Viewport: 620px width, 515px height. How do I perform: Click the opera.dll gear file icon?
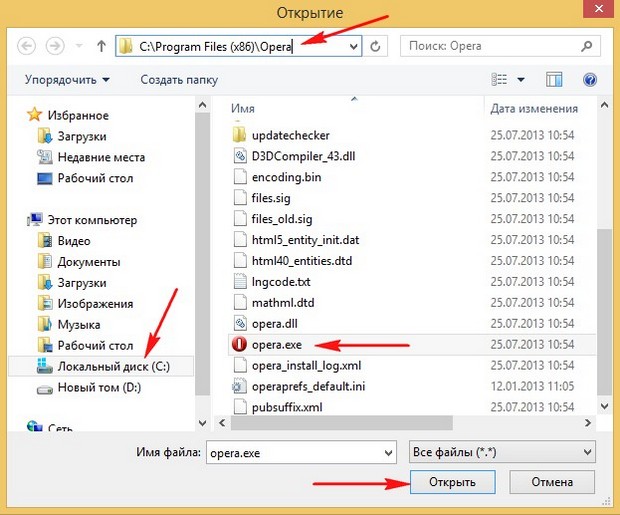point(240,323)
